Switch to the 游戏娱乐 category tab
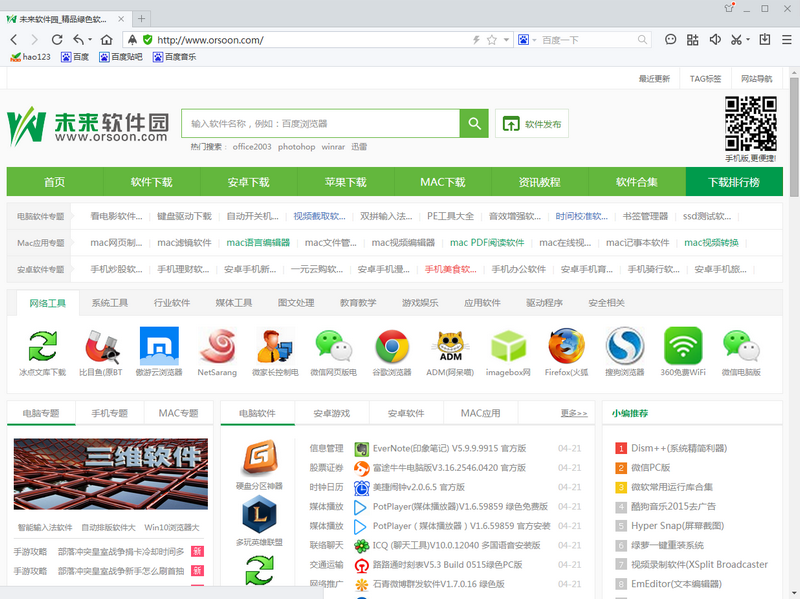The height and width of the screenshot is (599, 800). point(420,303)
